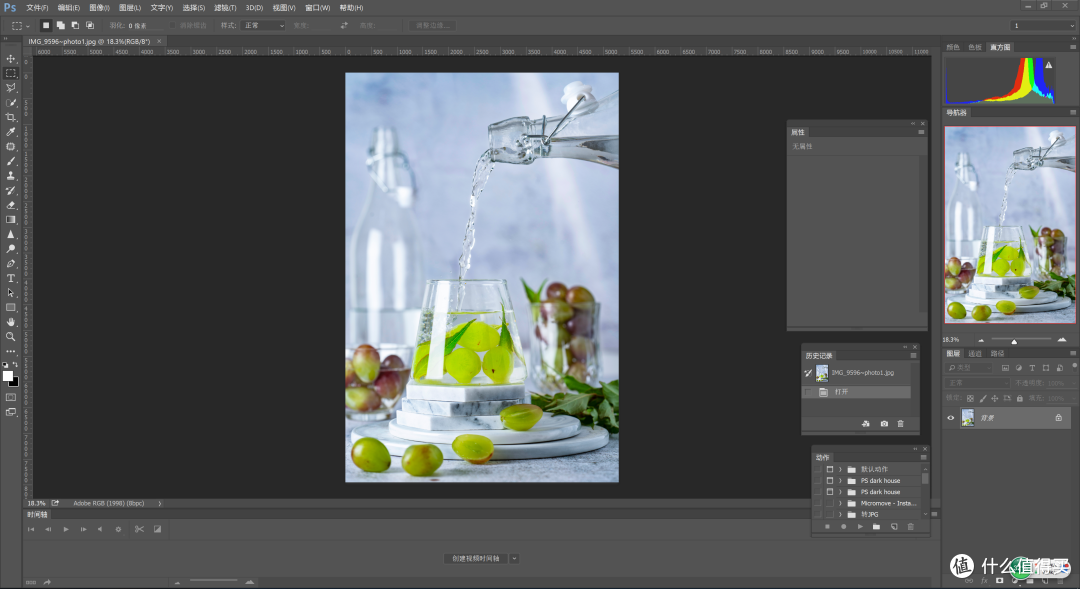This screenshot has width=1080, height=589.
Task: Select the Hand tool
Action: 10,322
